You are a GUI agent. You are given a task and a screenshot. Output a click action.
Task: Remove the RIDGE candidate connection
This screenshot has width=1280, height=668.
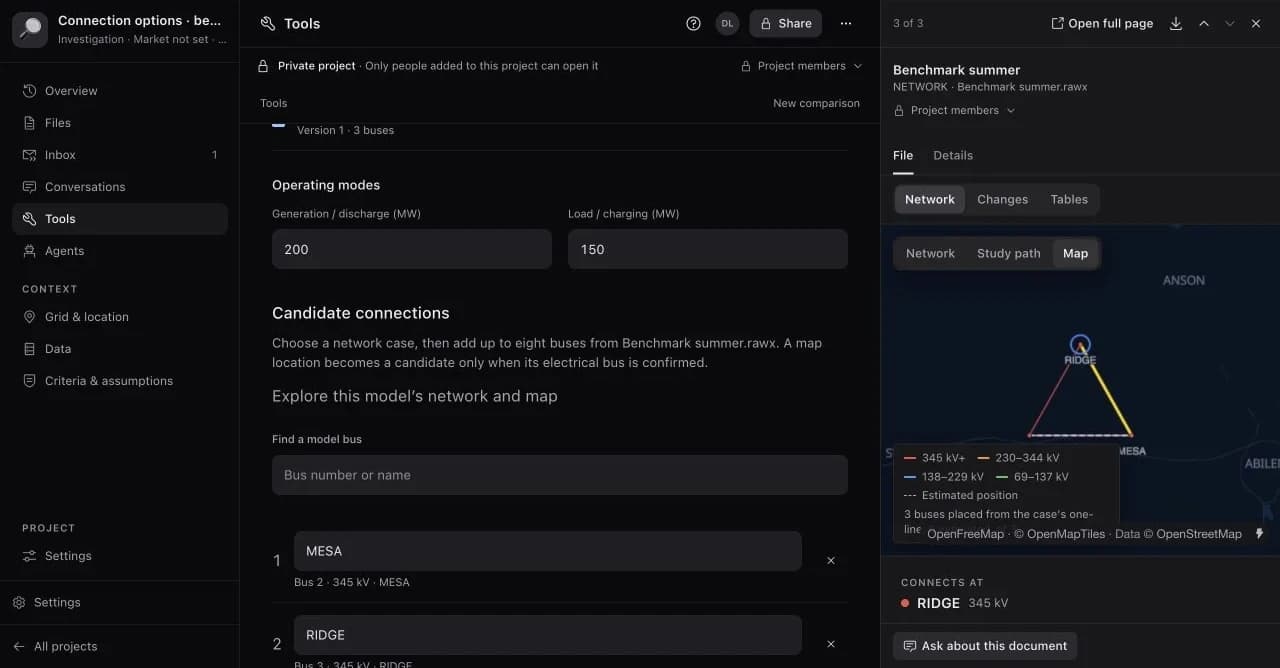click(831, 645)
